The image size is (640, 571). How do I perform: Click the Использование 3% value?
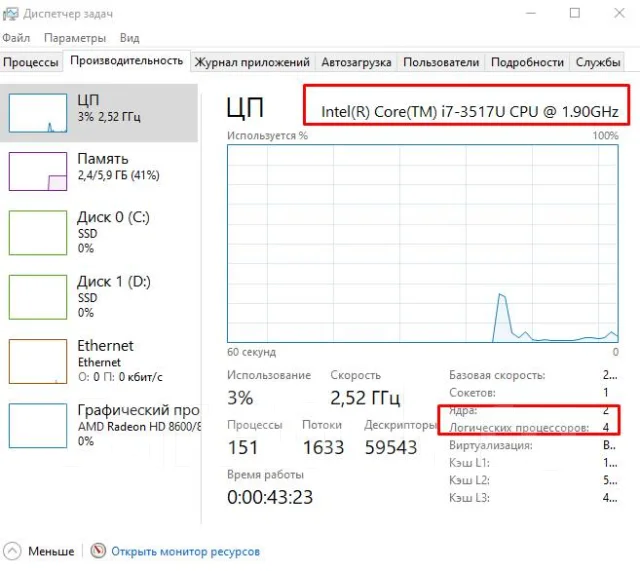click(x=240, y=398)
